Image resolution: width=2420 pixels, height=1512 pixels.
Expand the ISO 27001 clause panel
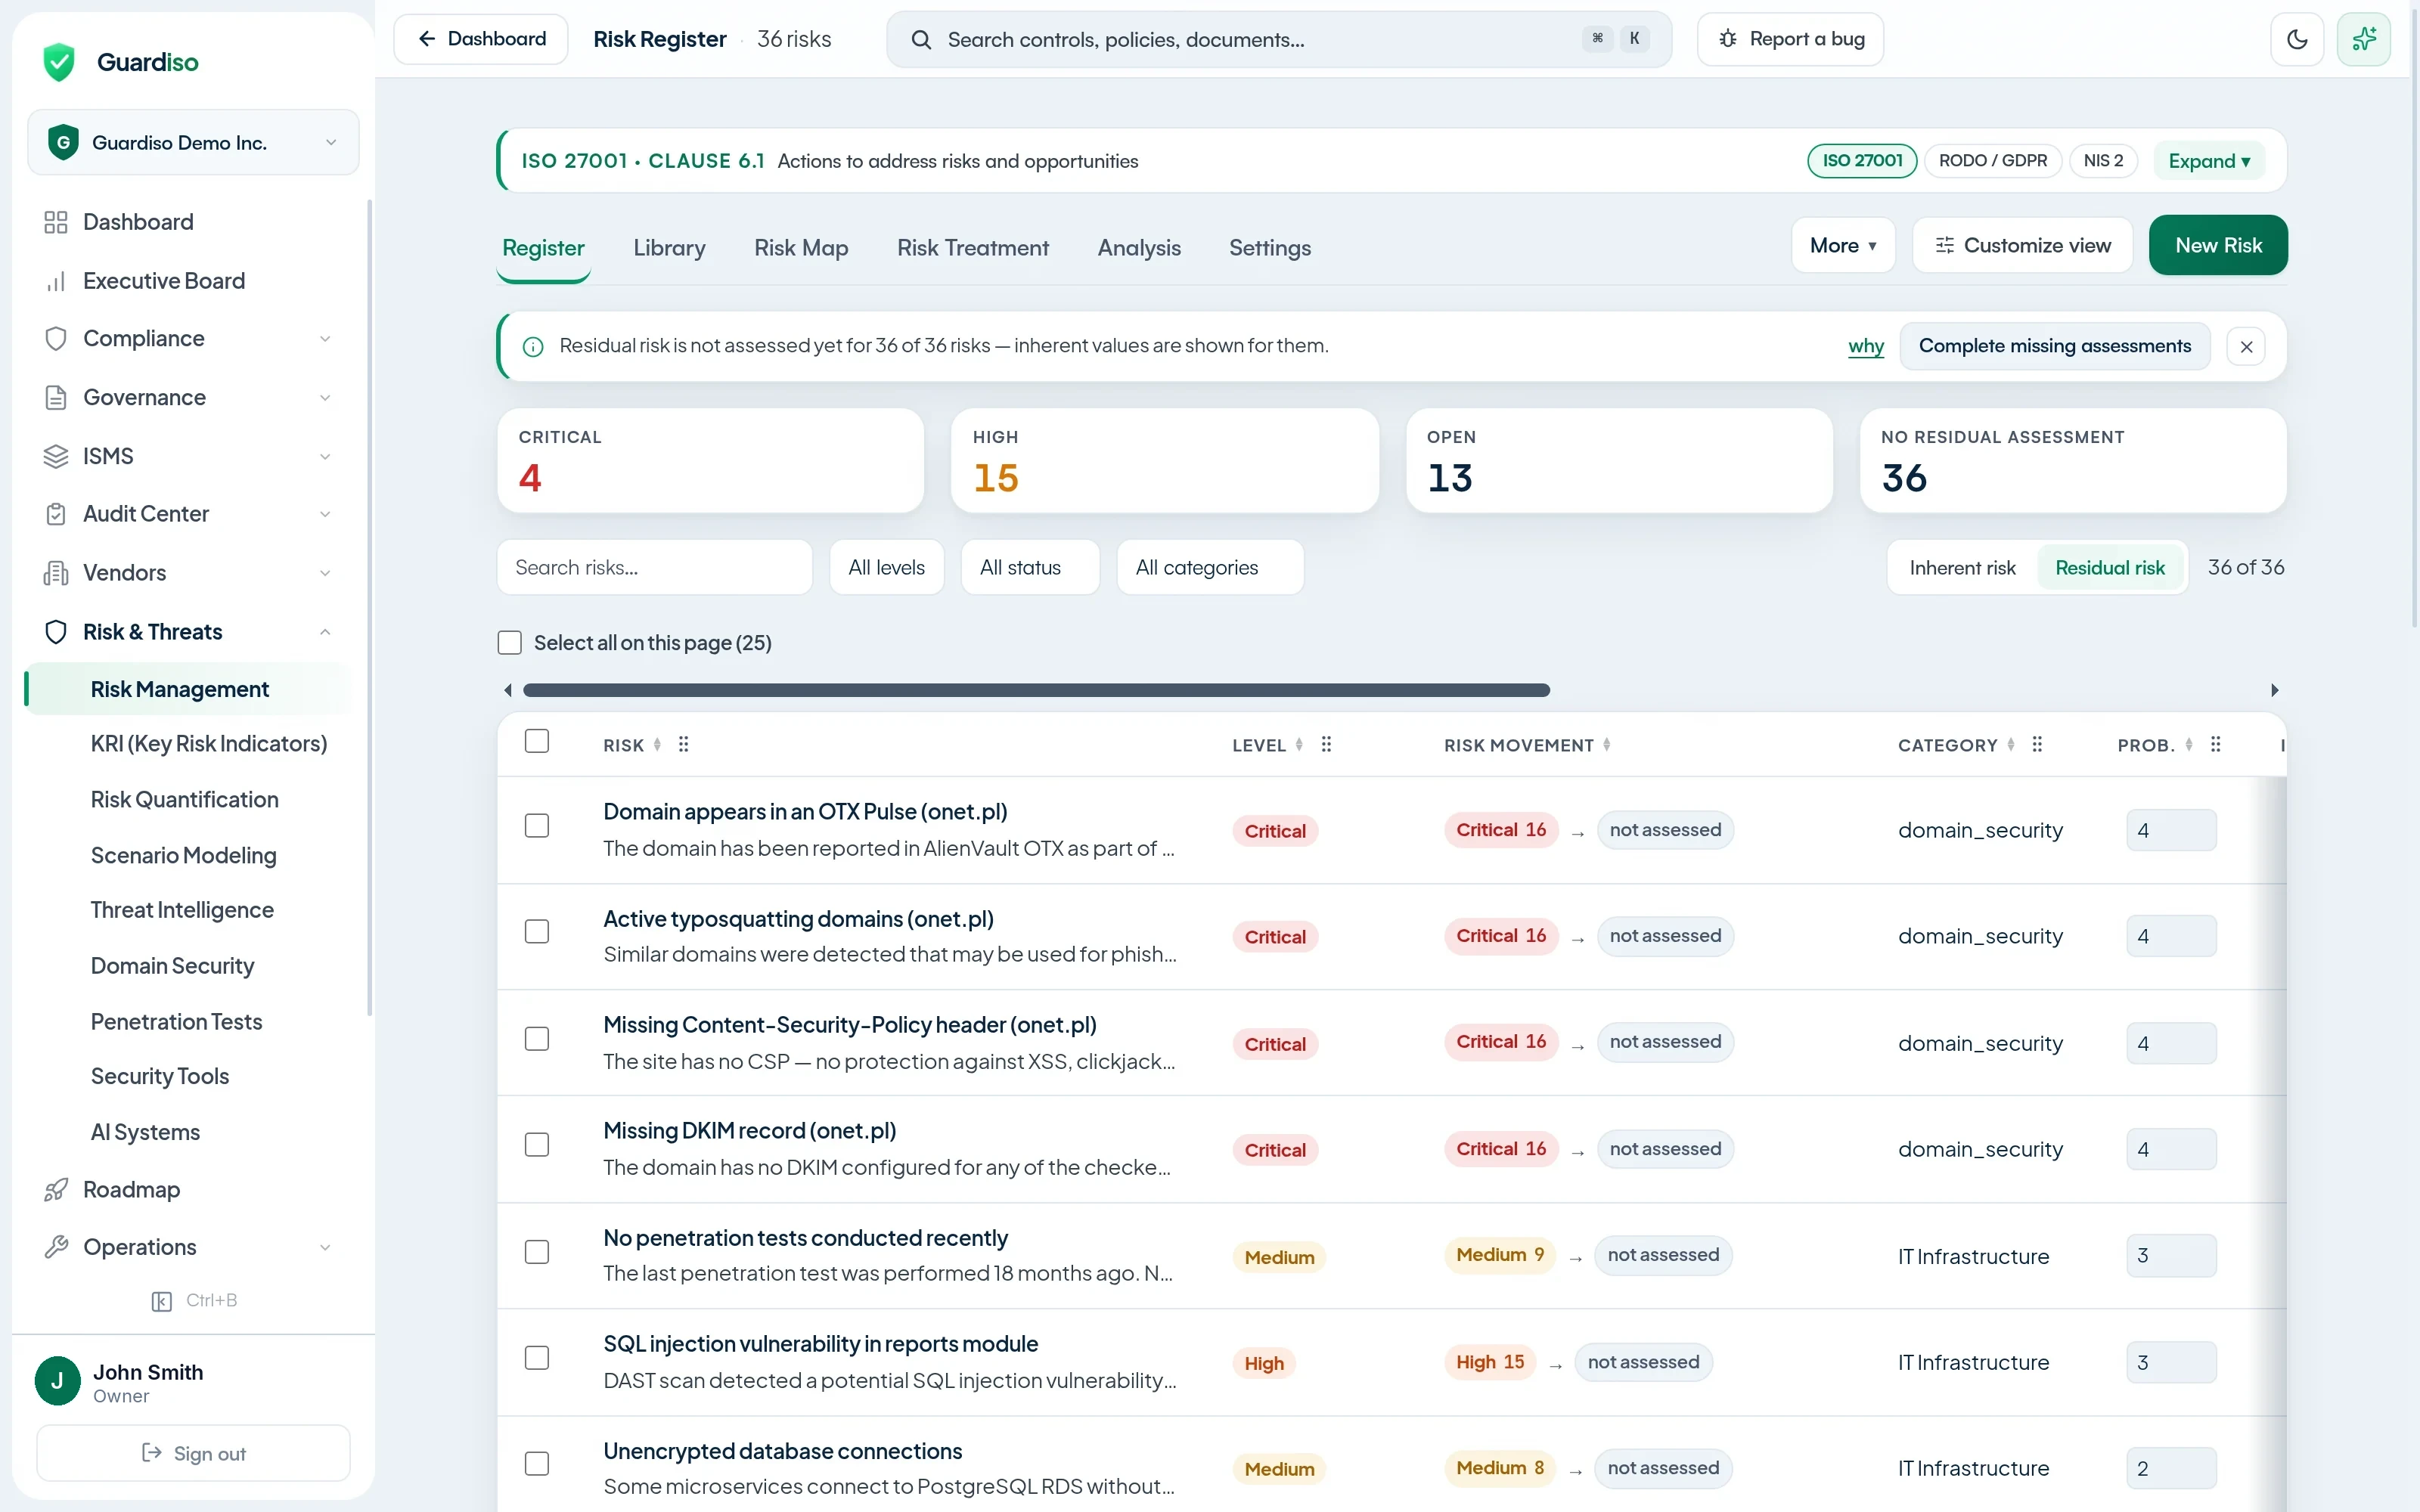tap(2209, 161)
